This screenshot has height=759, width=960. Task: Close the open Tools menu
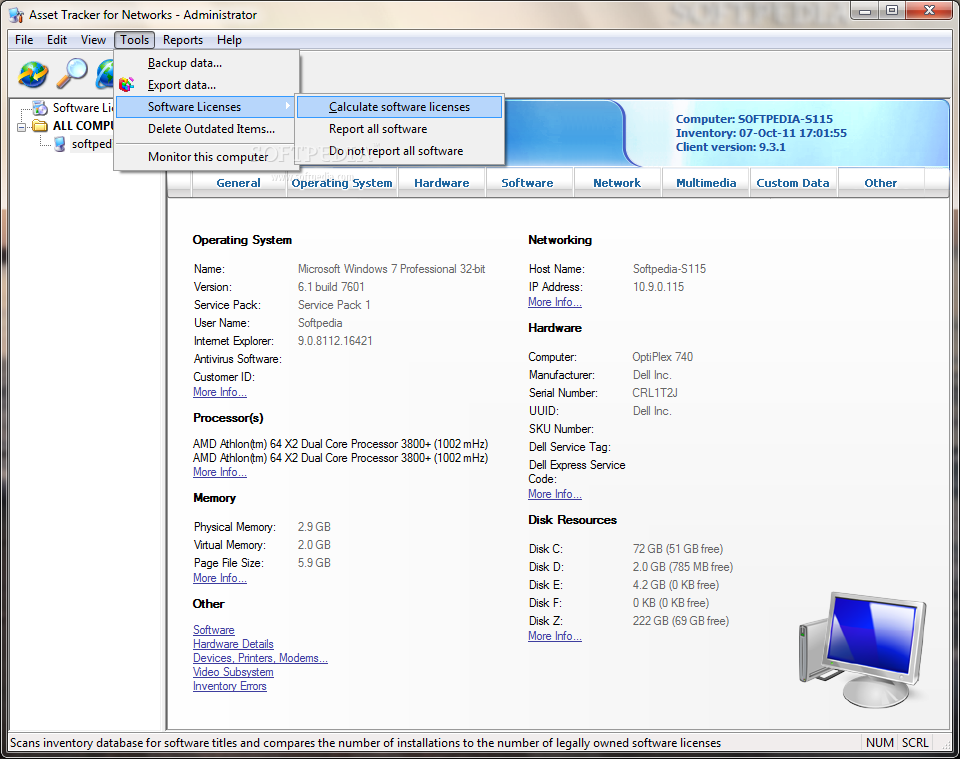pyautogui.click(x=134, y=40)
